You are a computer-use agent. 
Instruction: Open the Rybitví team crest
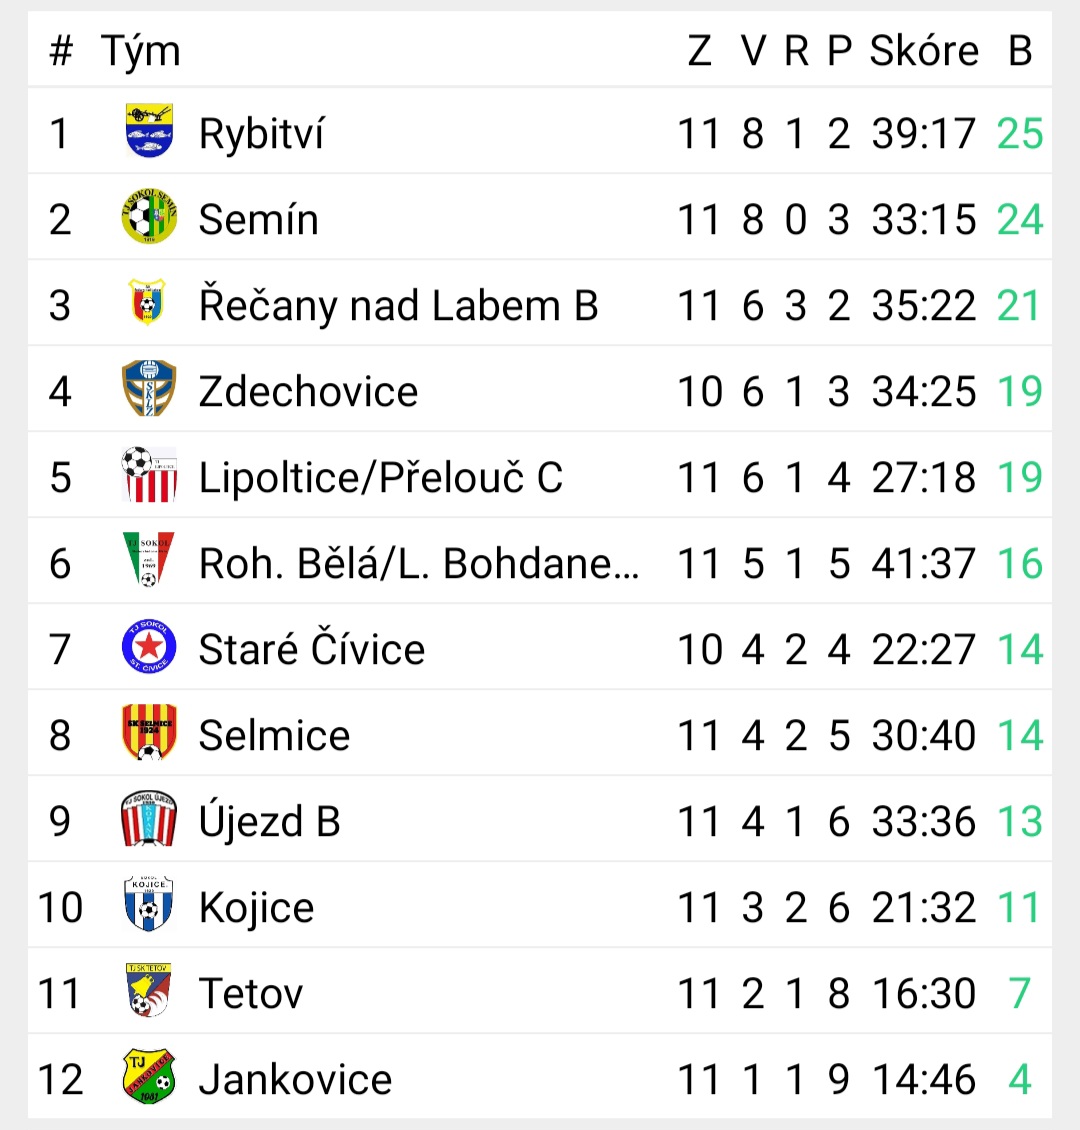coord(149,130)
